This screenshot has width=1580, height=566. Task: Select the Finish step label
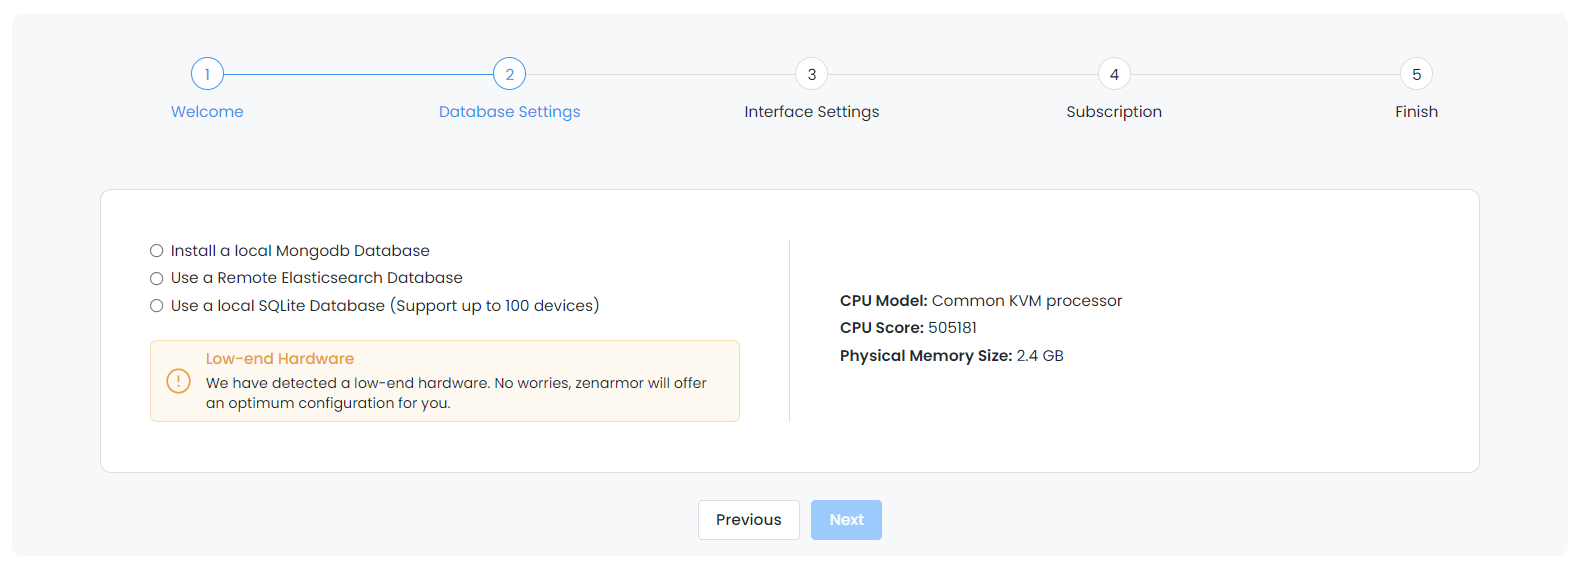1416,112
